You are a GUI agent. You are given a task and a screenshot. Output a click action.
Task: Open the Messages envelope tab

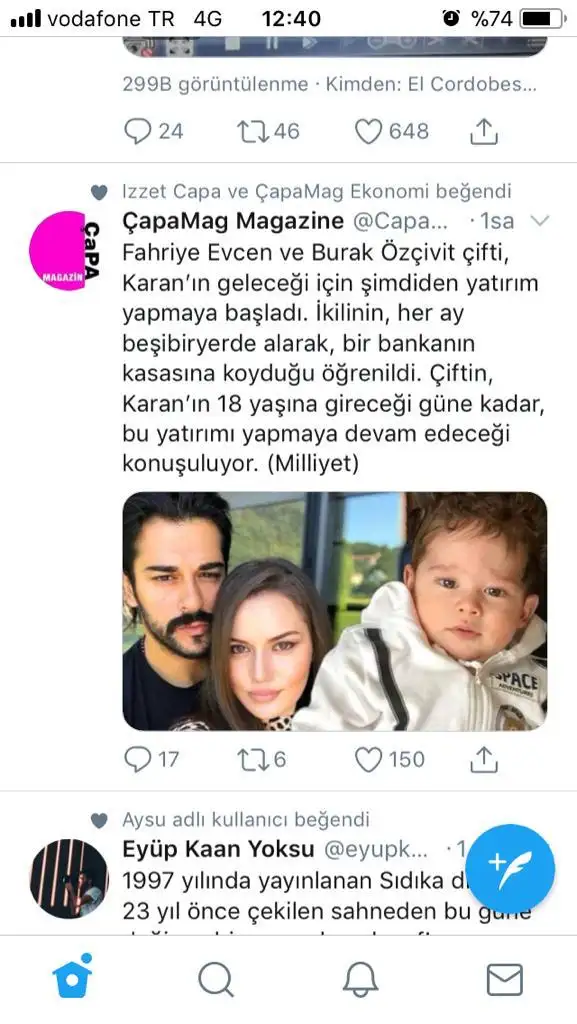[x=505, y=980]
